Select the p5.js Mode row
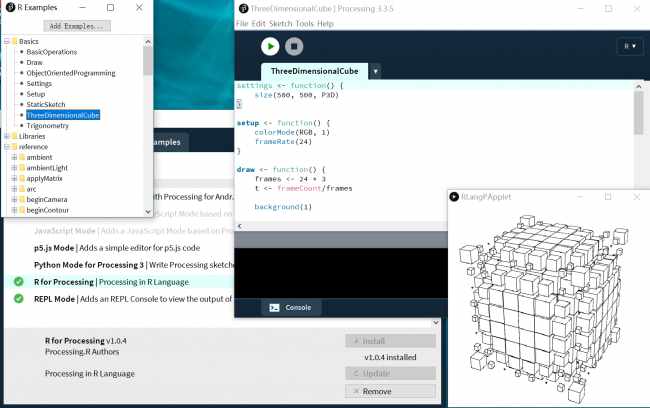Image resolution: width=650 pixels, height=408 pixels. (119, 248)
